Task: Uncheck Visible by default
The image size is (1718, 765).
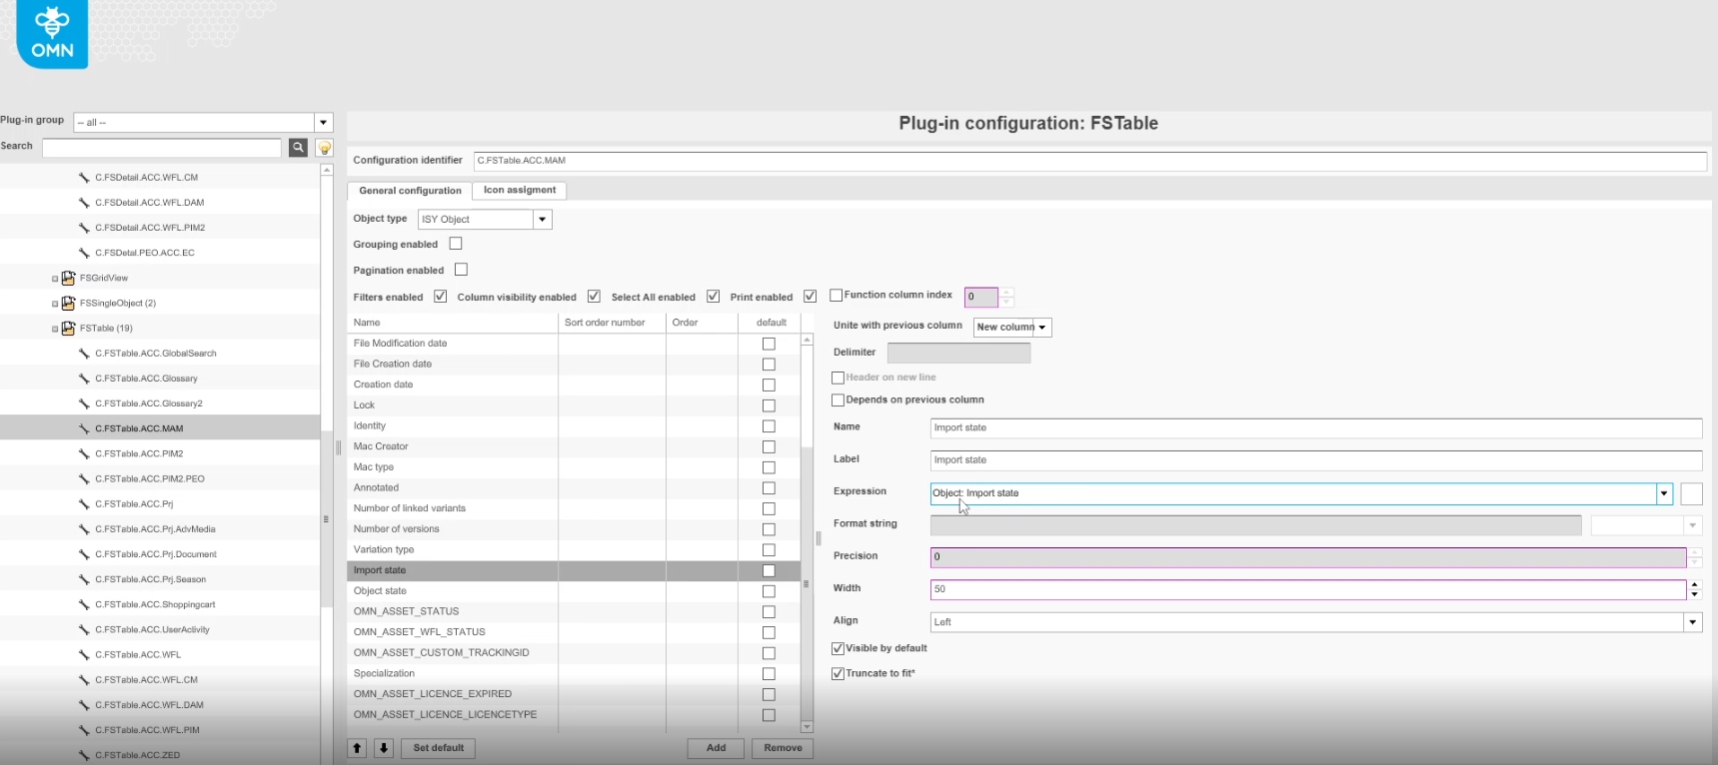Action: [x=838, y=649]
